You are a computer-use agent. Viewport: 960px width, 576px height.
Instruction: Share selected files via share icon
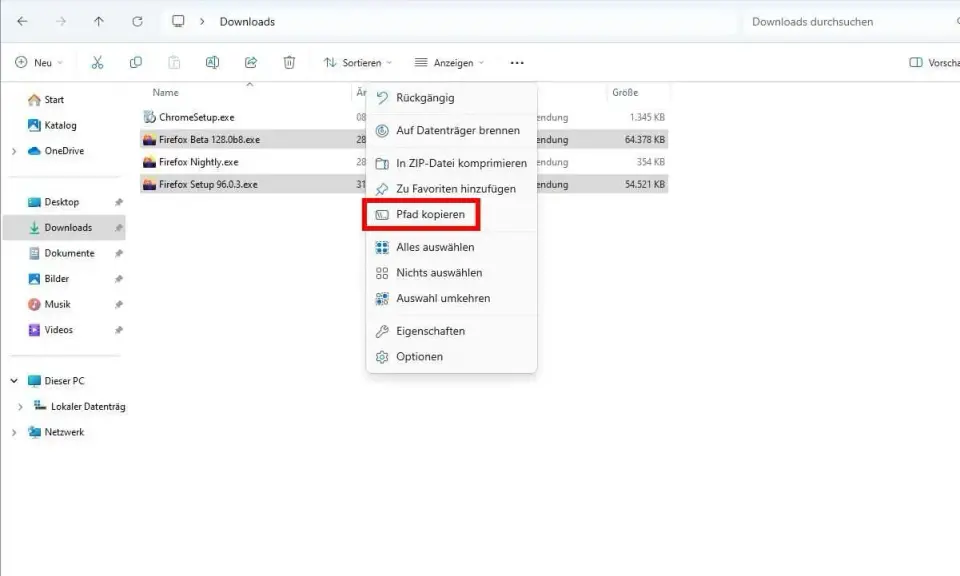(x=250, y=62)
